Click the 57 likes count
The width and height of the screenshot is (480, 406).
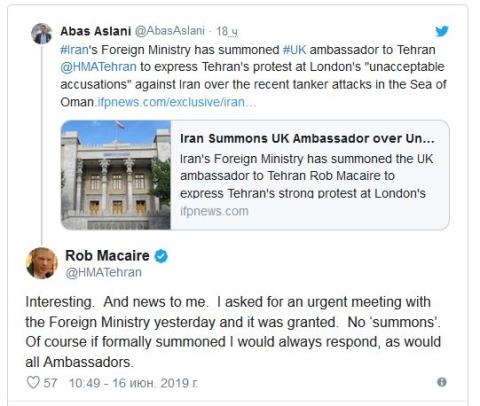tap(50, 383)
